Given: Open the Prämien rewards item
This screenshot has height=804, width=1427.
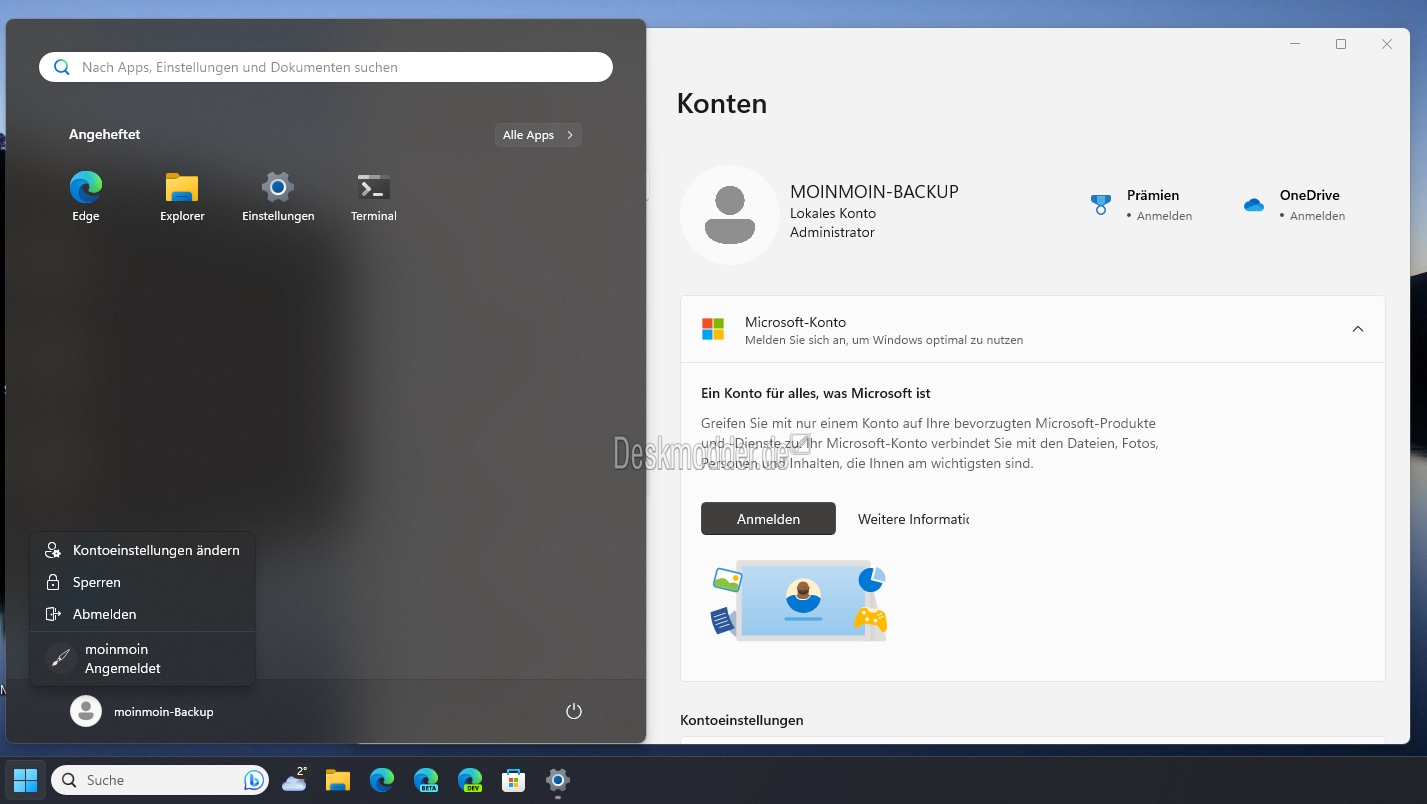Looking at the screenshot, I should coord(1142,205).
